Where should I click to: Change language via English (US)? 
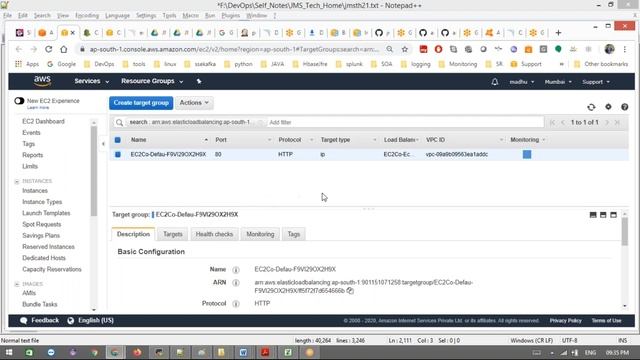(91, 320)
